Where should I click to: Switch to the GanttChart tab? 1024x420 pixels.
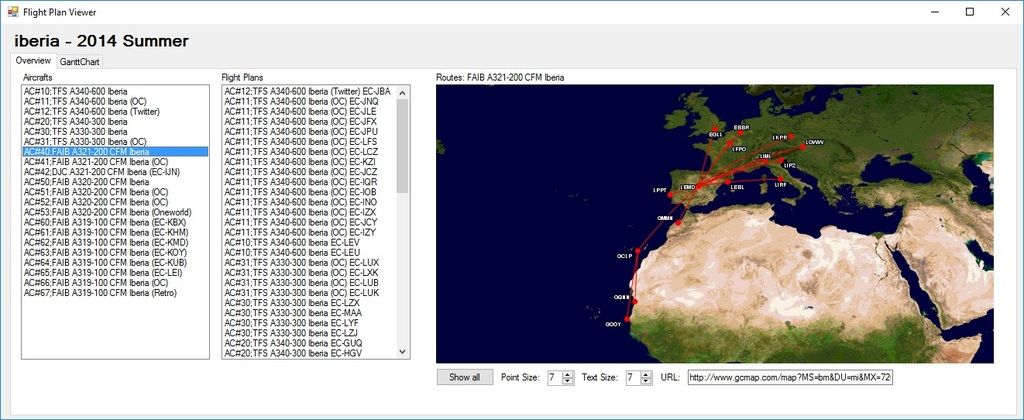point(80,62)
